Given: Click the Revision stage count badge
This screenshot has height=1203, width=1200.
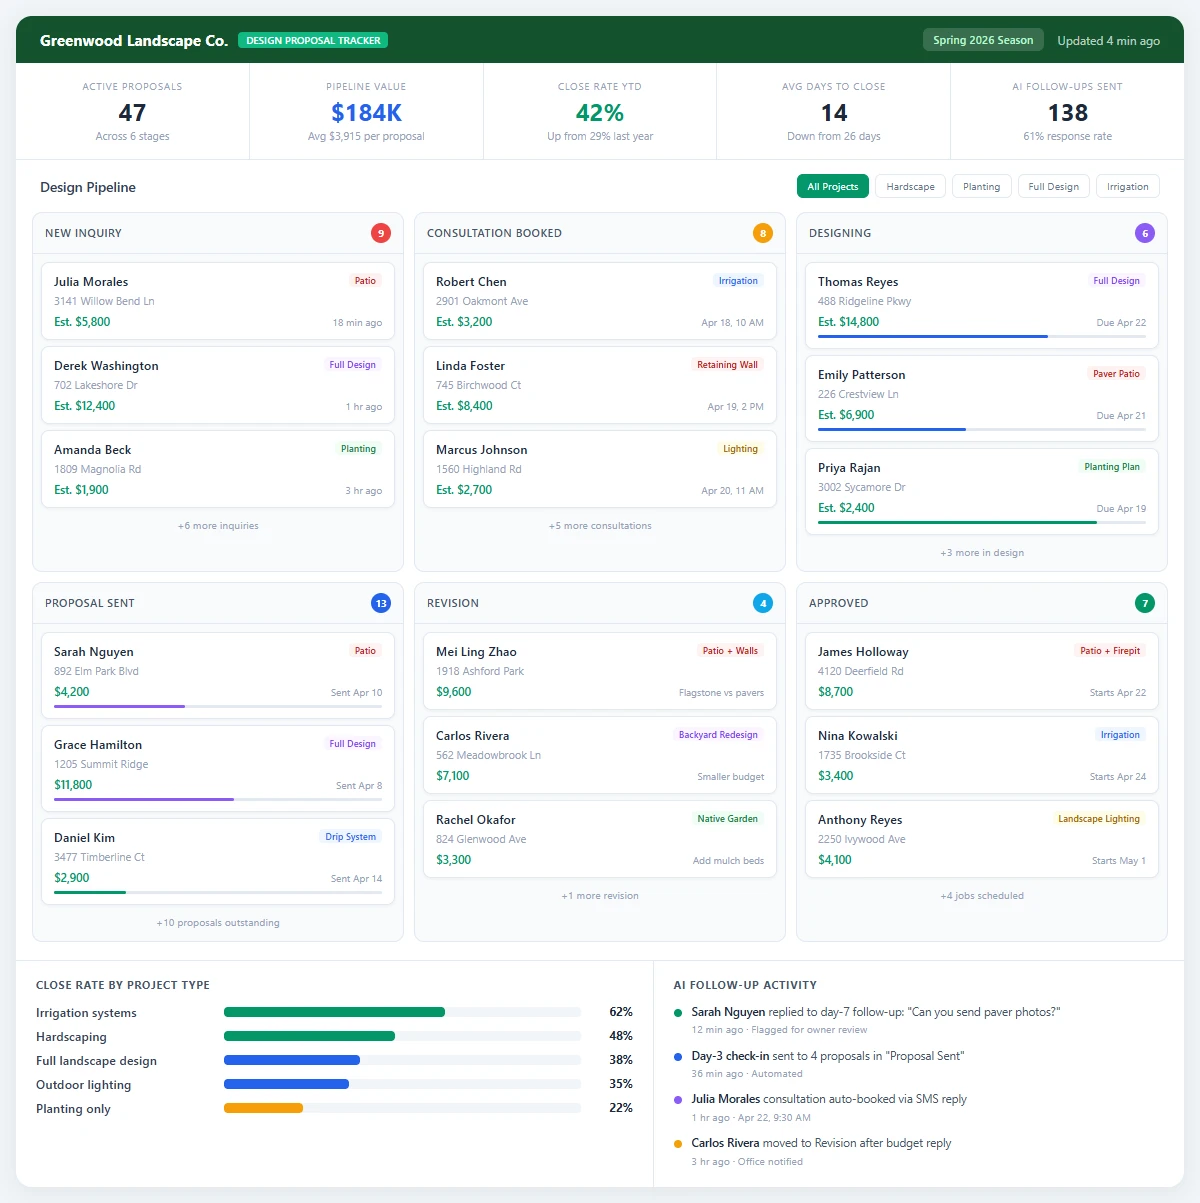Looking at the screenshot, I should point(763,603).
